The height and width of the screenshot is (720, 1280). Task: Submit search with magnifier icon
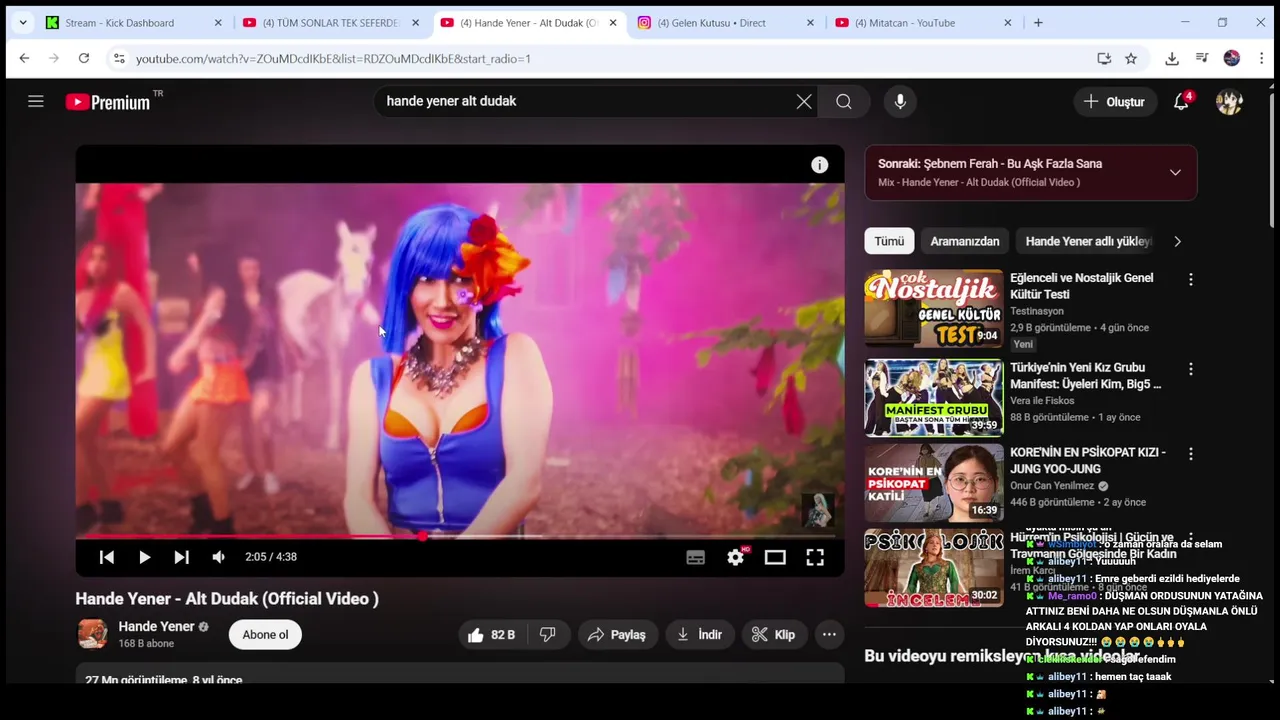click(844, 101)
